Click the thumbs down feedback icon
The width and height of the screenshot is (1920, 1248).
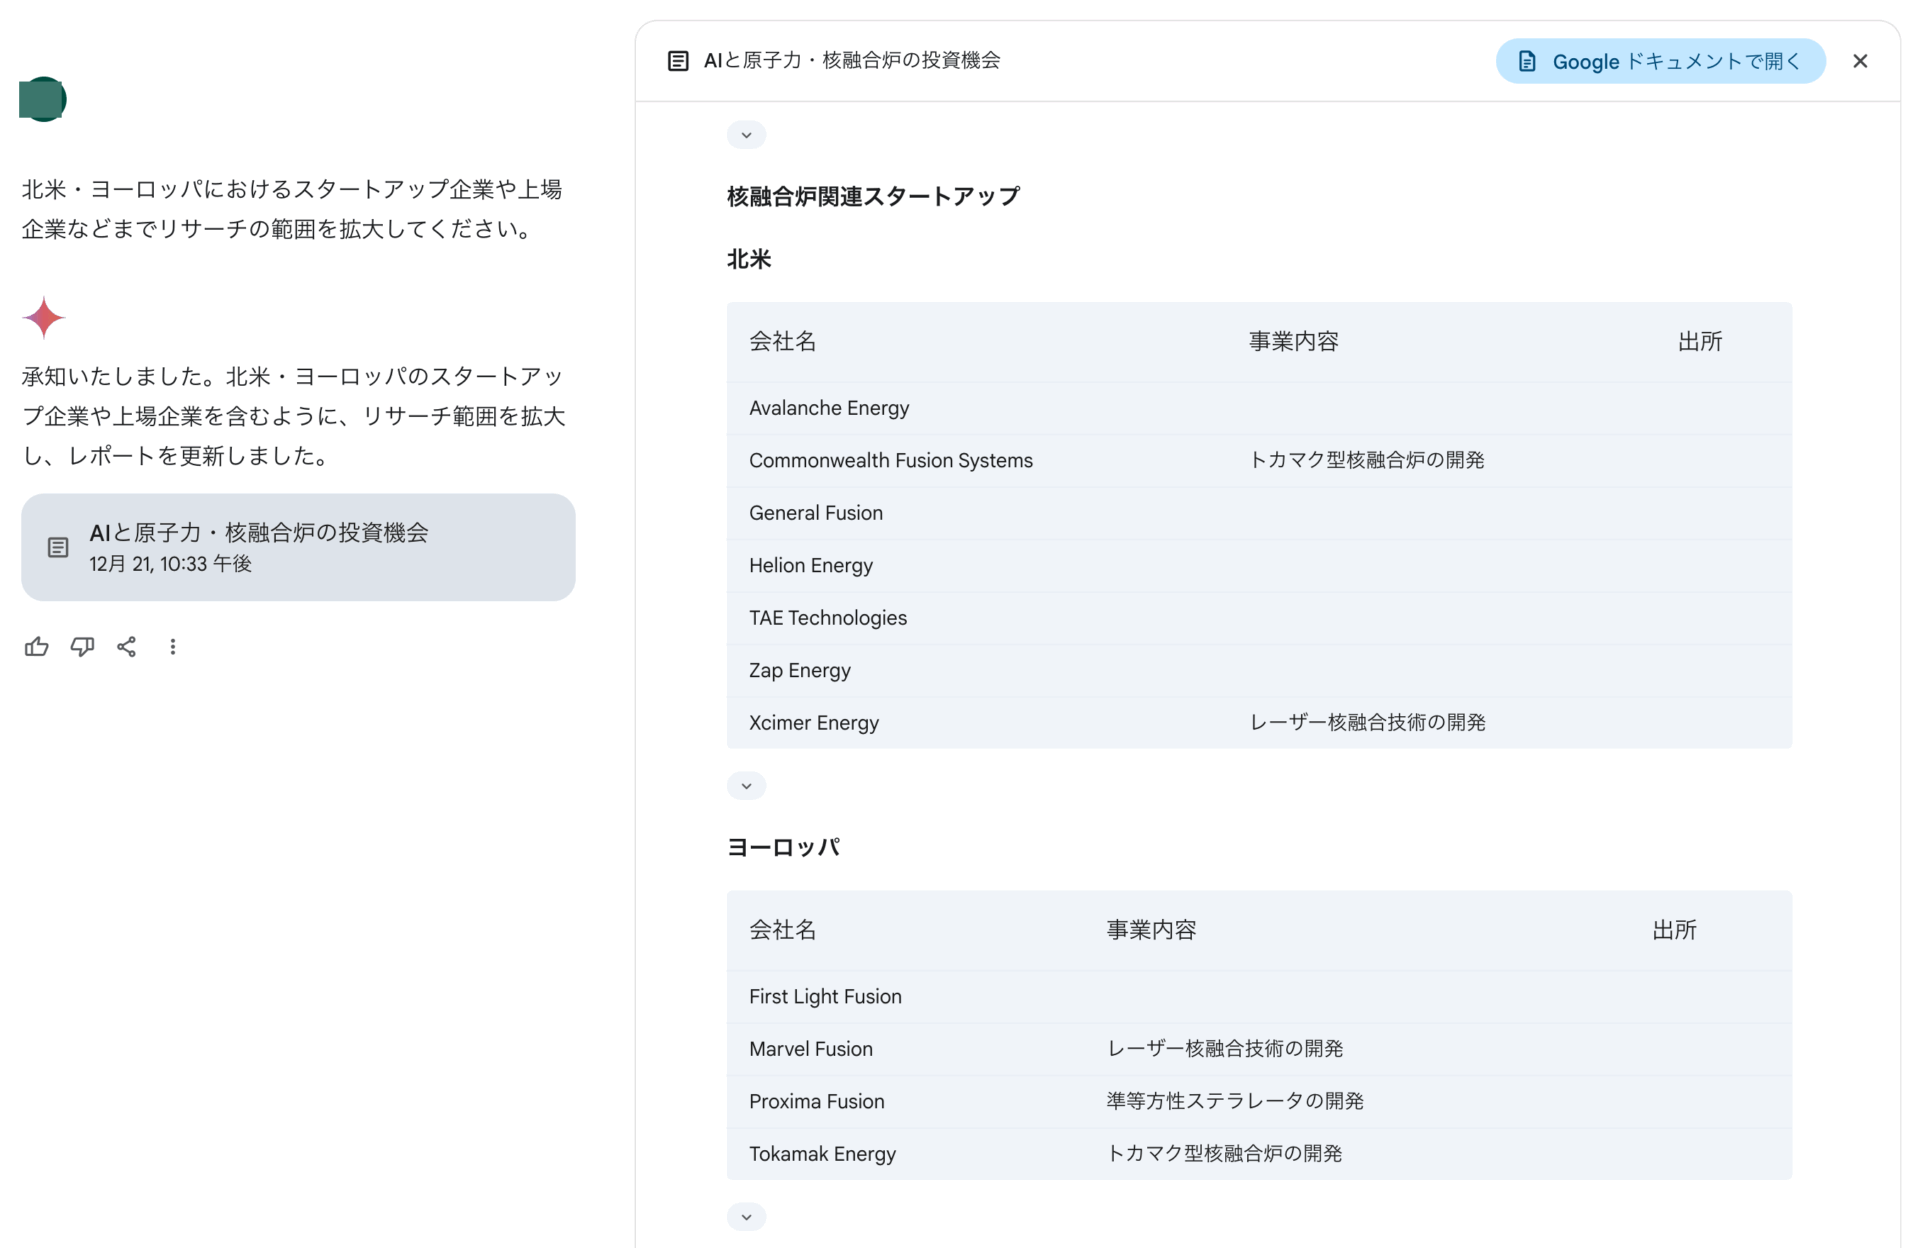tap(82, 647)
